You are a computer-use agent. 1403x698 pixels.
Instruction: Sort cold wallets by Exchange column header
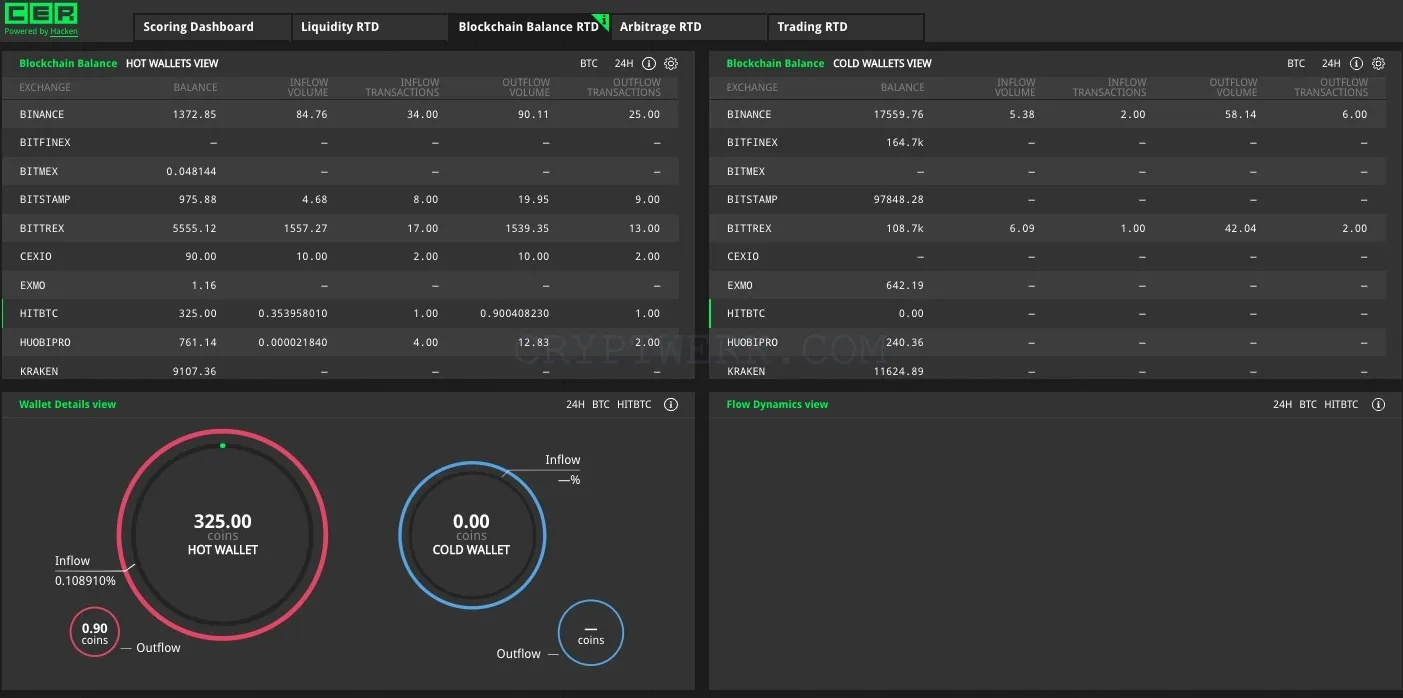pos(752,88)
